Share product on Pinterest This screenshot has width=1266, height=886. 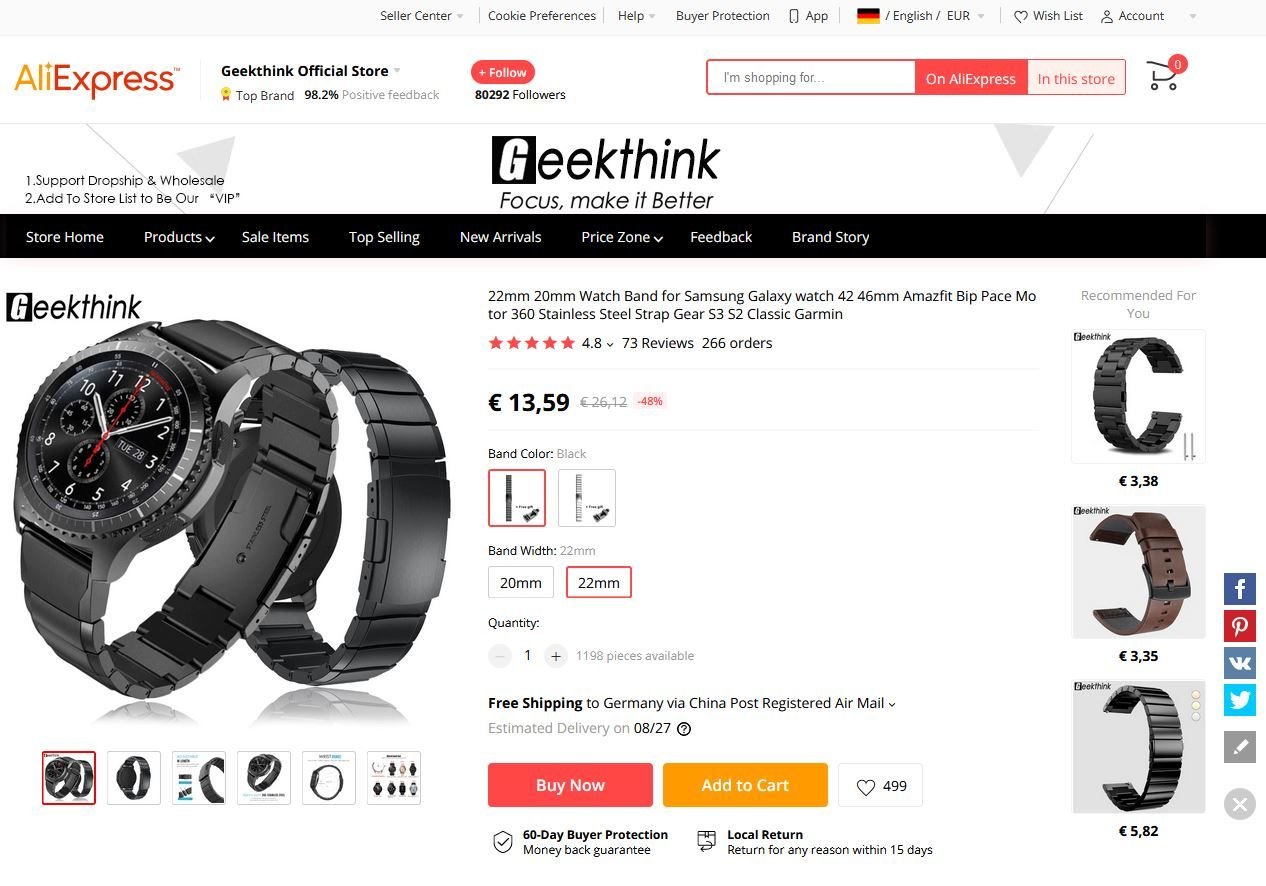(x=1240, y=626)
